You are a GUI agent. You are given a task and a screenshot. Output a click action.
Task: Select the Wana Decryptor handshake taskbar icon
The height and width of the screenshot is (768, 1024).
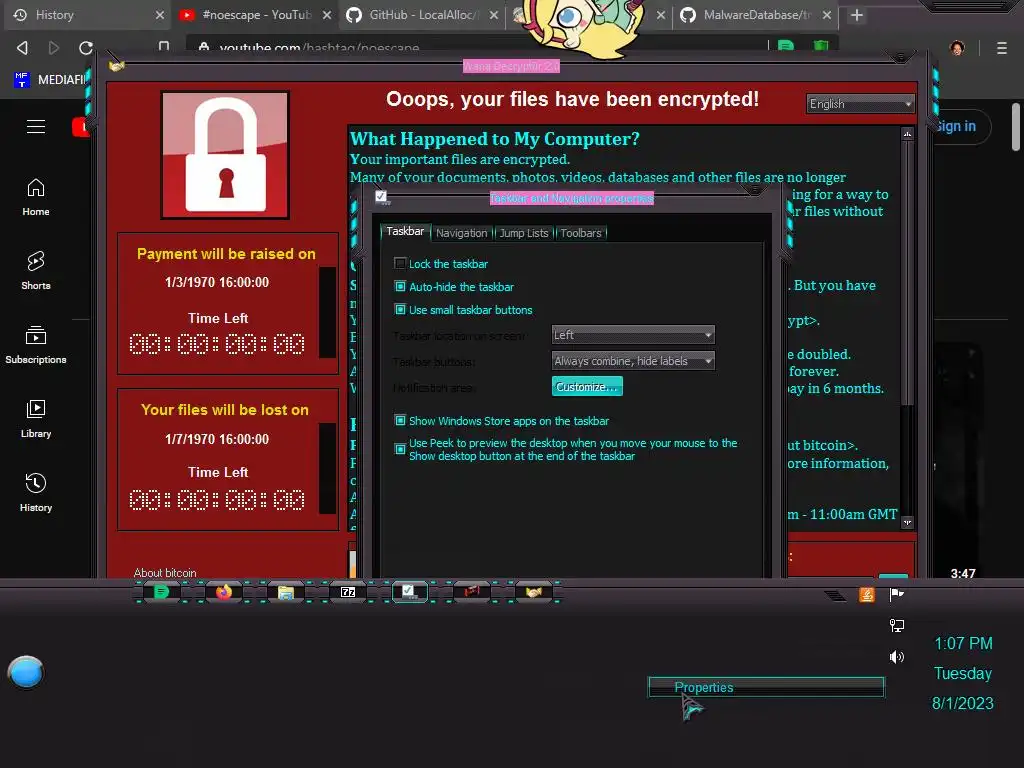(534, 592)
